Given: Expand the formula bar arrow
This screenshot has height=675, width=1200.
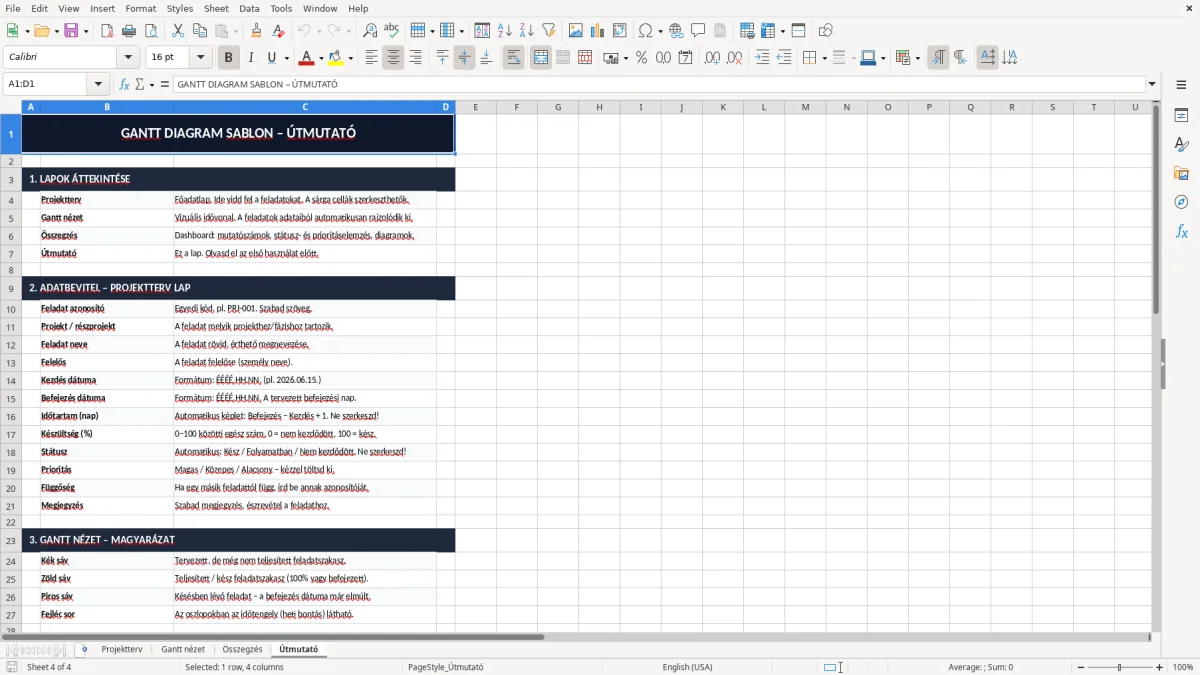Looking at the screenshot, I should [1152, 84].
